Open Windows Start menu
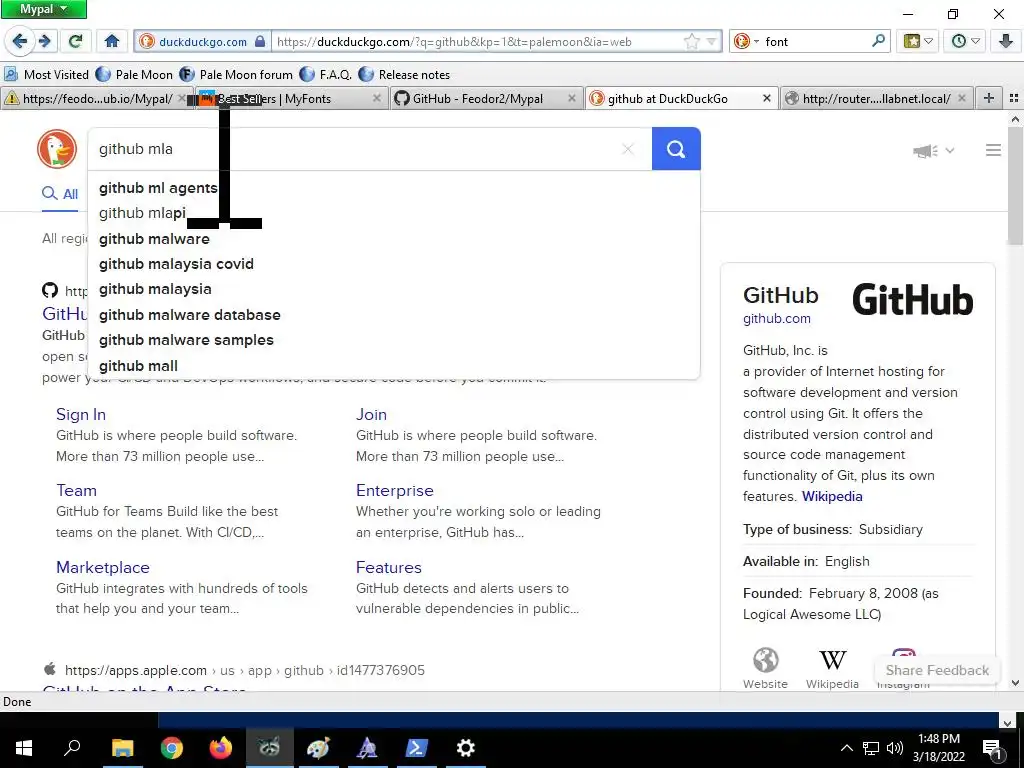 pyautogui.click(x=24, y=748)
